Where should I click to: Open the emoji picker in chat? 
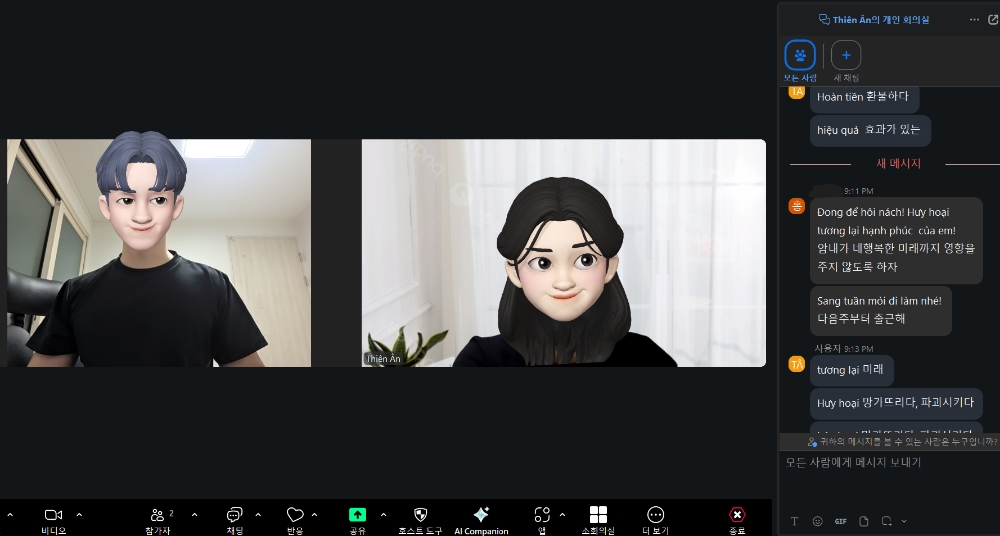tap(818, 521)
